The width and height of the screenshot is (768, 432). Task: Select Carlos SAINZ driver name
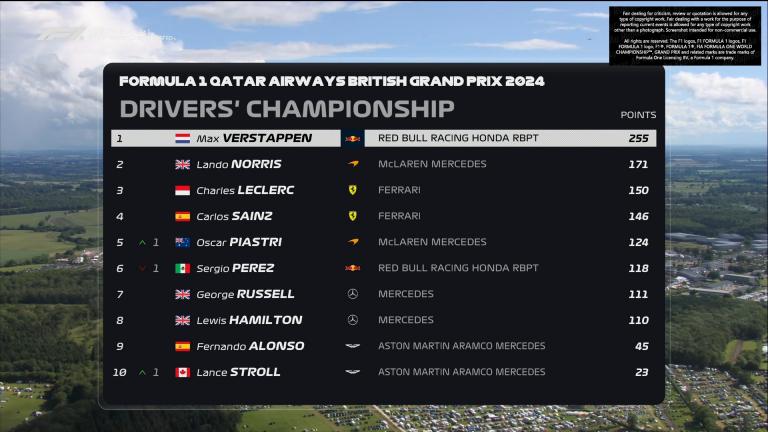tap(234, 216)
